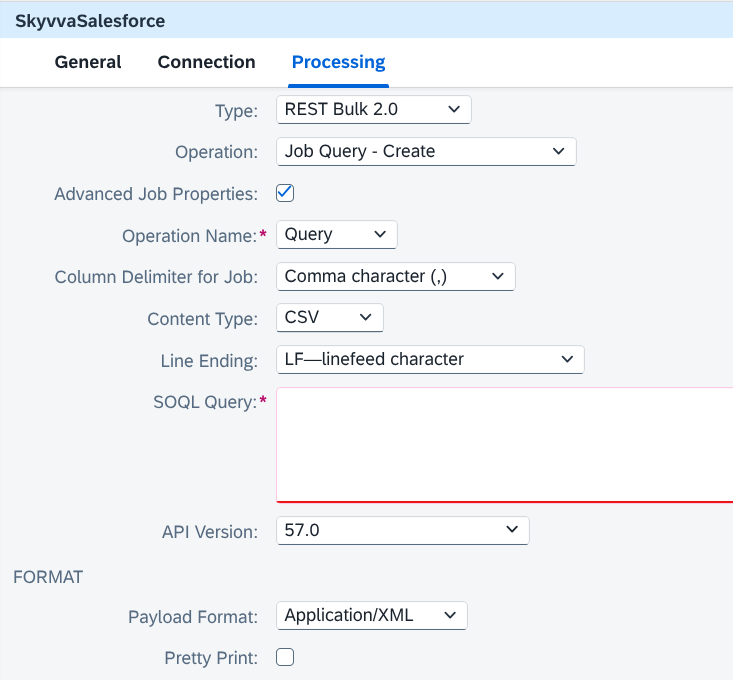Image resolution: width=733 pixels, height=680 pixels.
Task: Click the SkyvvaSalesforce title text
Action: [x=90, y=21]
